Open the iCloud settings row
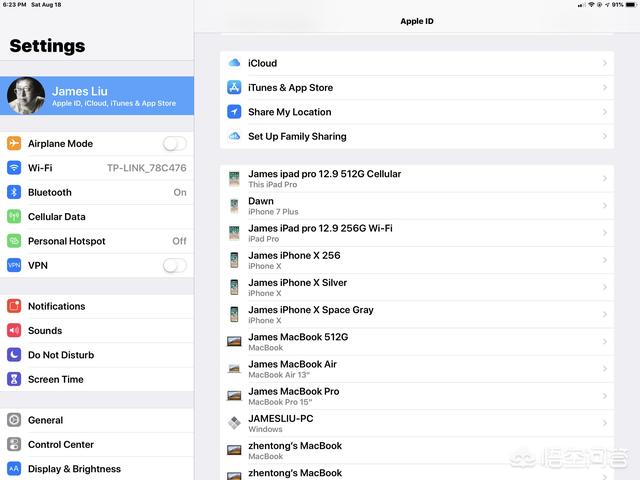 click(x=417, y=63)
